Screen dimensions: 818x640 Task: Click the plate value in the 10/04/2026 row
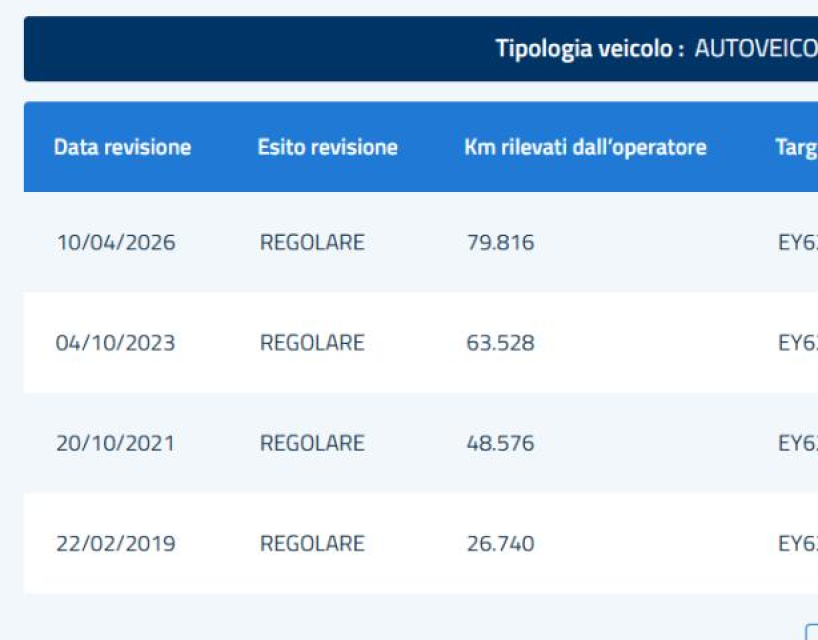tap(798, 242)
